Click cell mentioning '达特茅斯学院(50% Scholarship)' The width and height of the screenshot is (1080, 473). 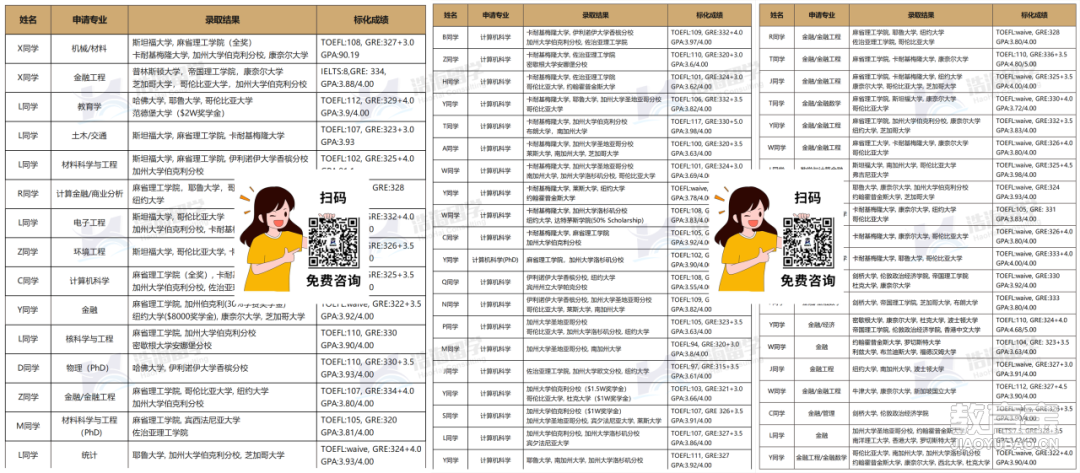click(x=595, y=215)
